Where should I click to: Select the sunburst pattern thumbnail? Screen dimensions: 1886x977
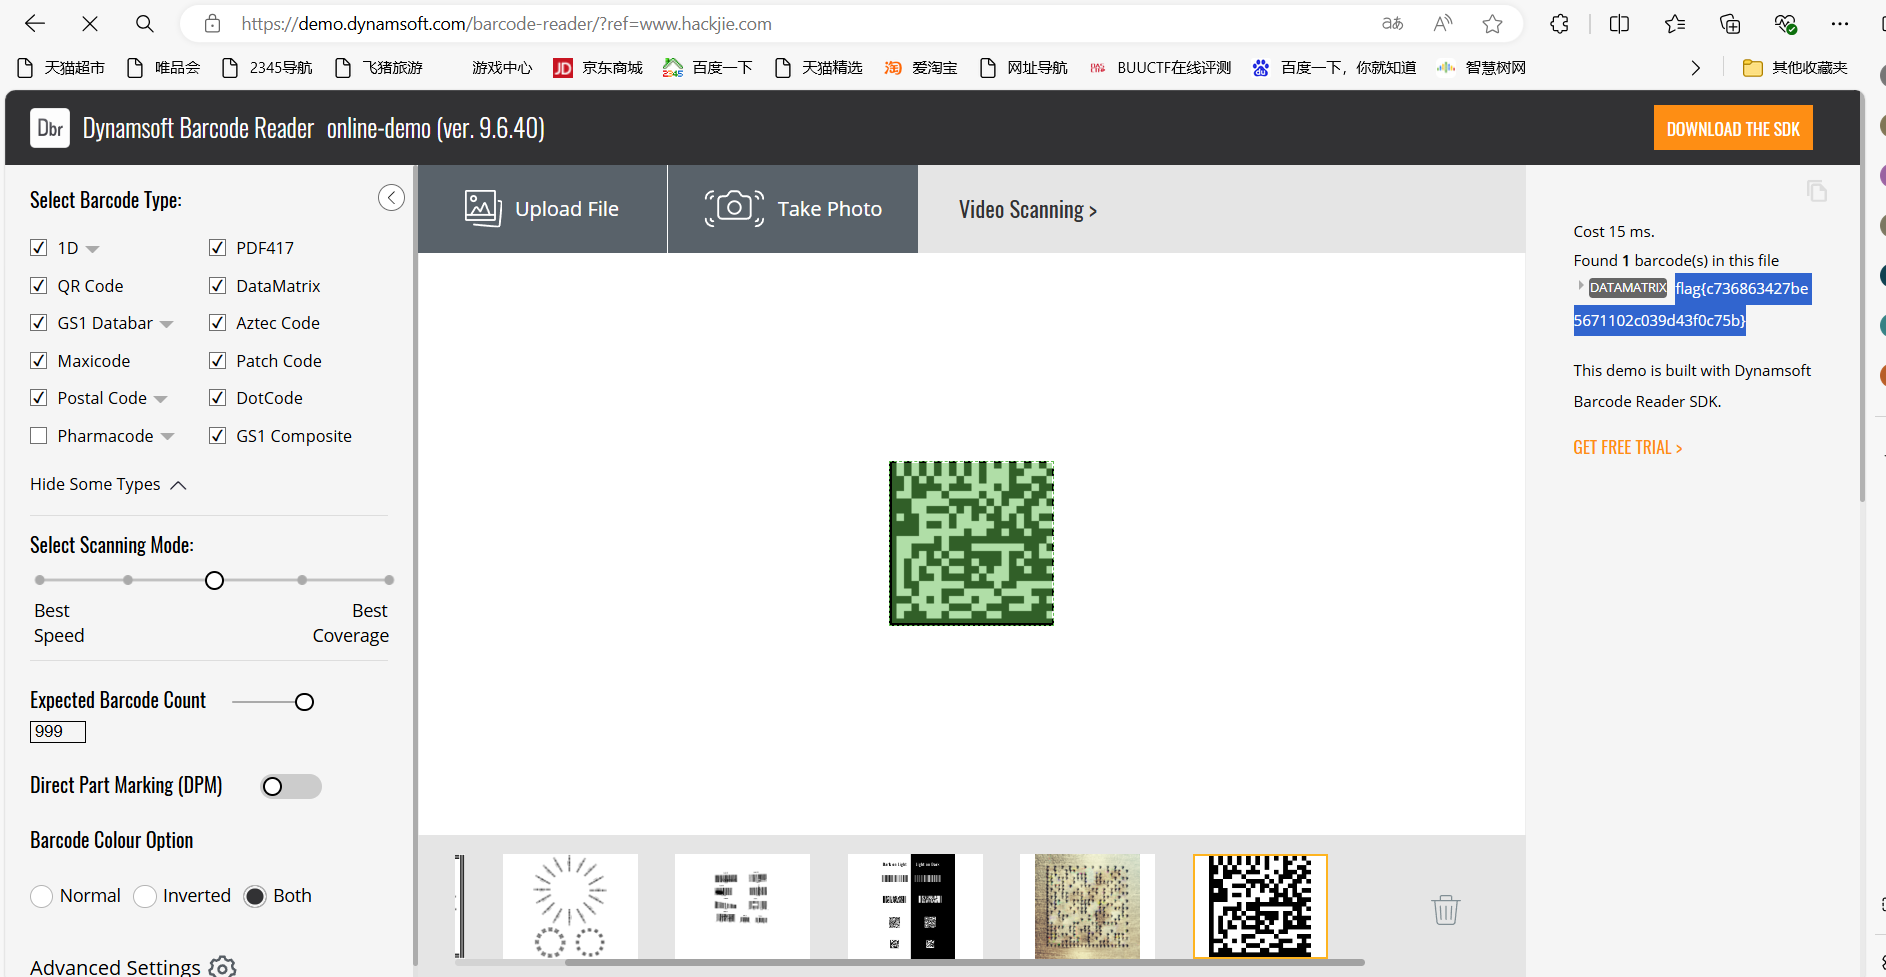tap(570, 906)
